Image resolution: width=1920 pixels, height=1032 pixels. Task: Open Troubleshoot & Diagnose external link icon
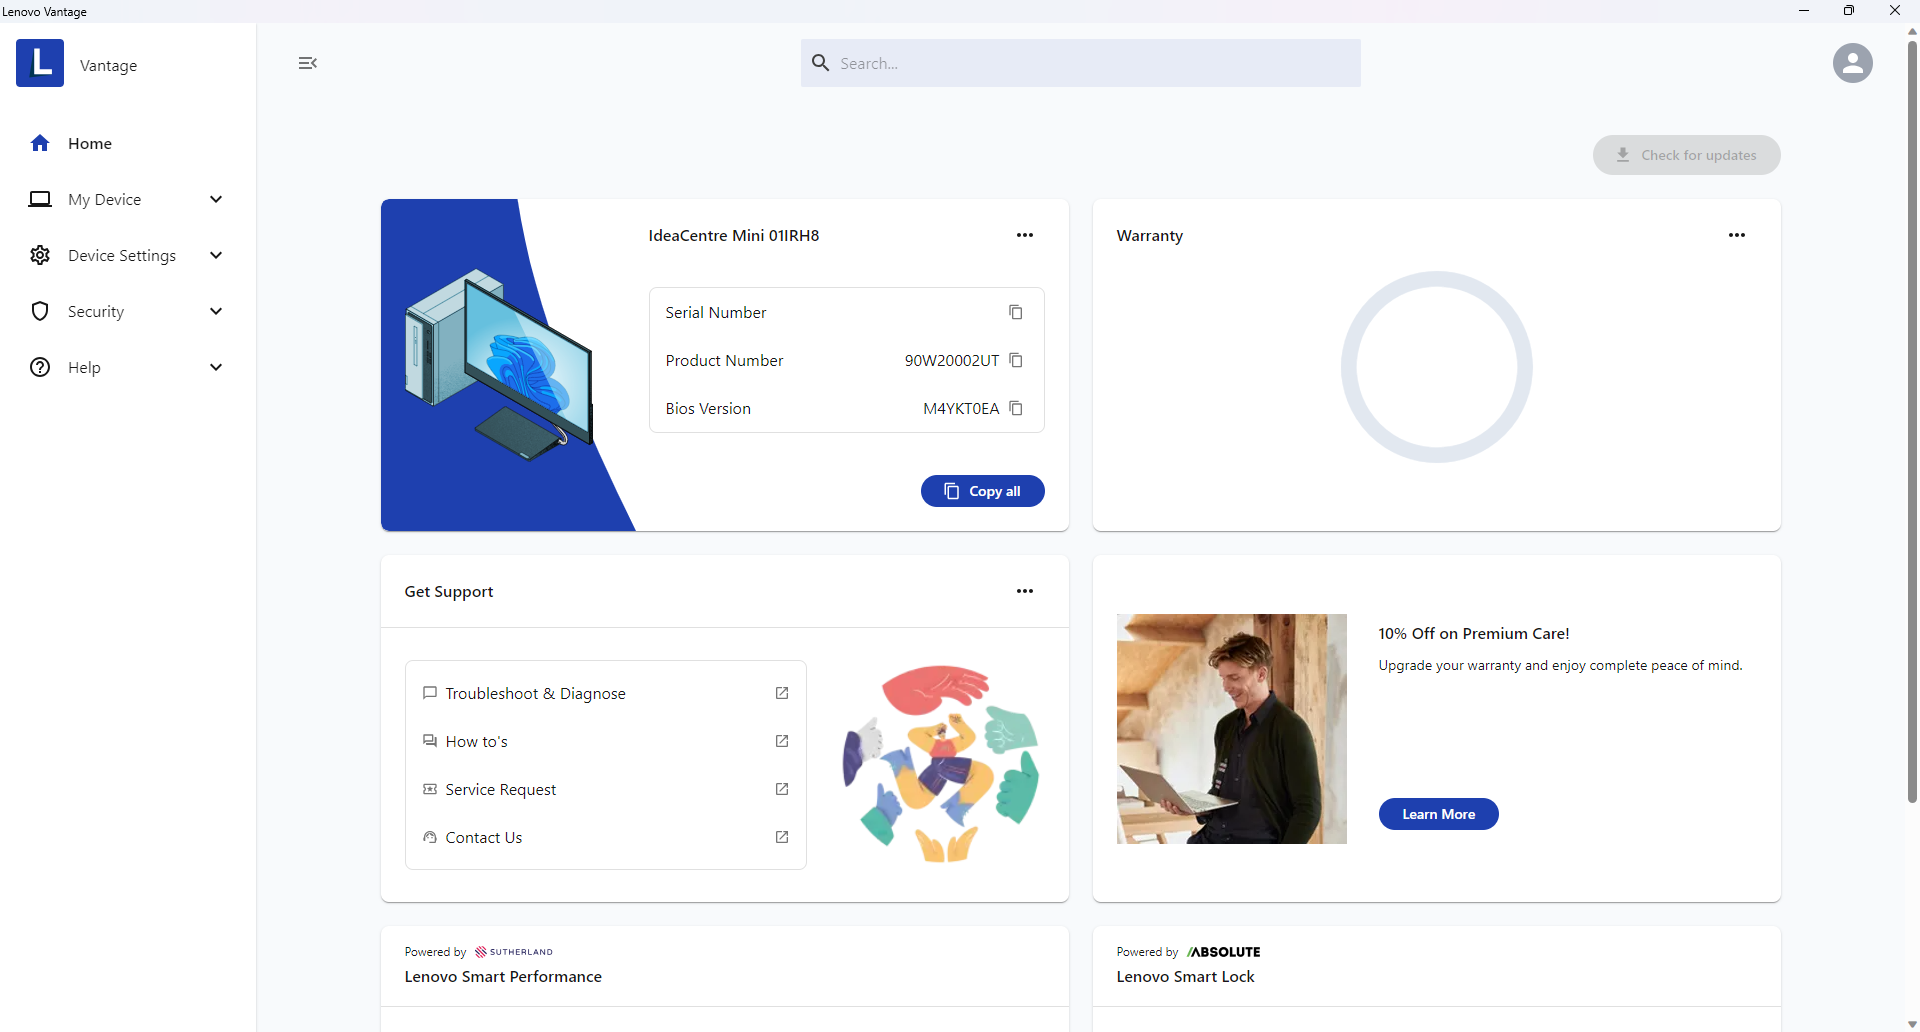[x=782, y=693]
